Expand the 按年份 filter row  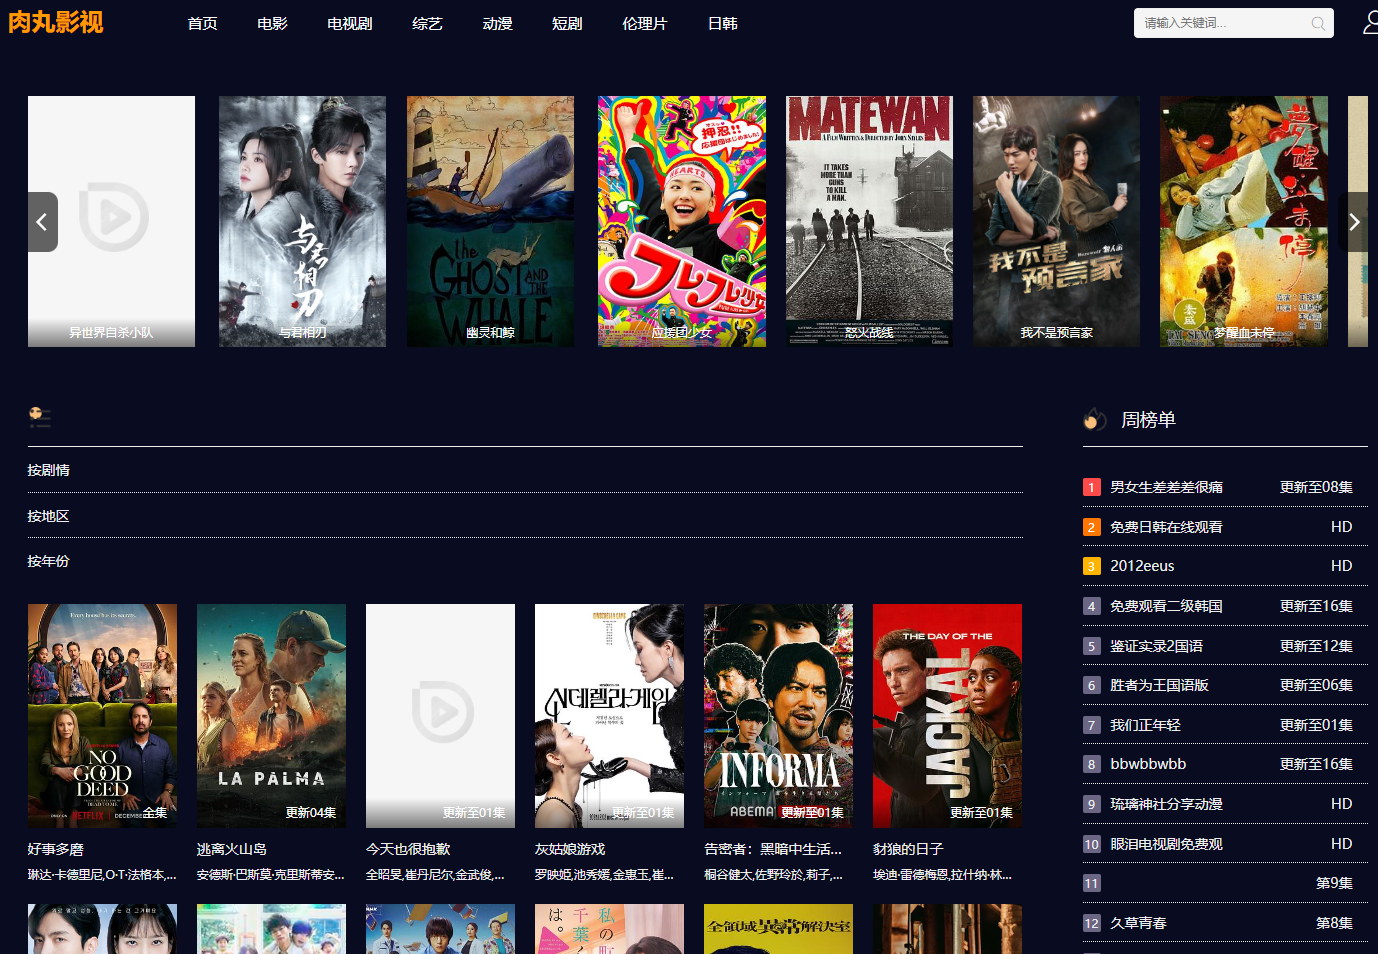click(525, 561)
